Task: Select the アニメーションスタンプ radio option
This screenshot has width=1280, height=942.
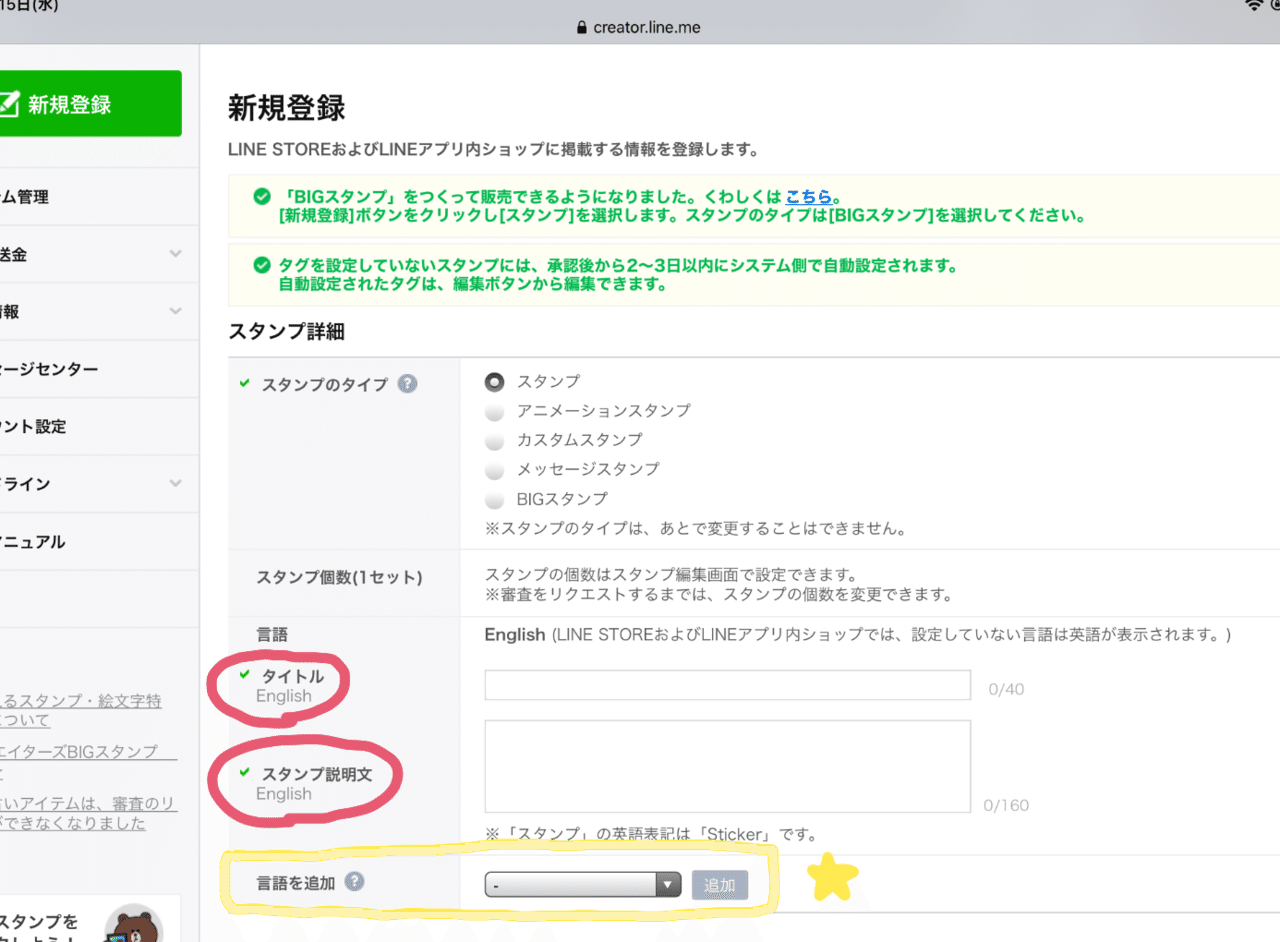Action: 494,412
